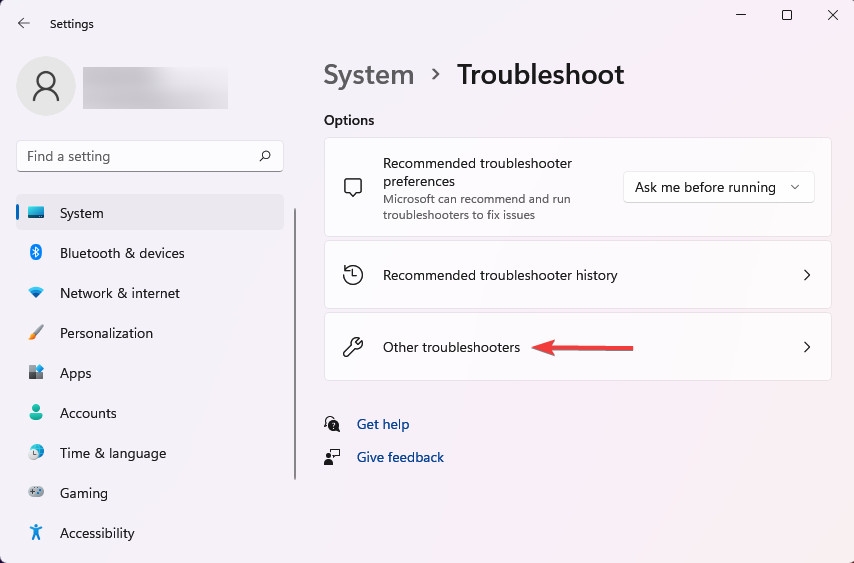854x563 pixels.
Task: Click the Troubleshoot page heading
Action: [x=540, y=75]
